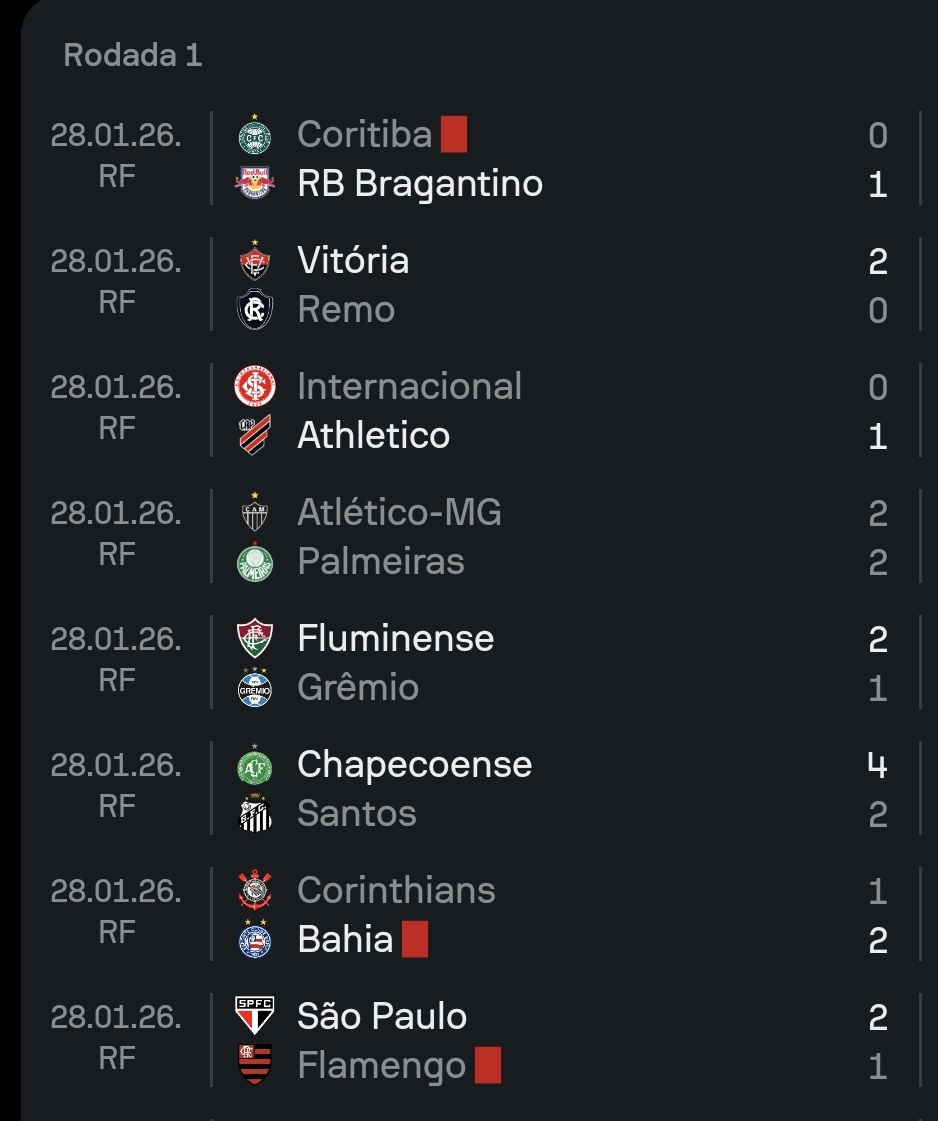Screen dimensions: 938x1121
Task: Click Coritiba's red card indicator
Action: pos(454,135)
